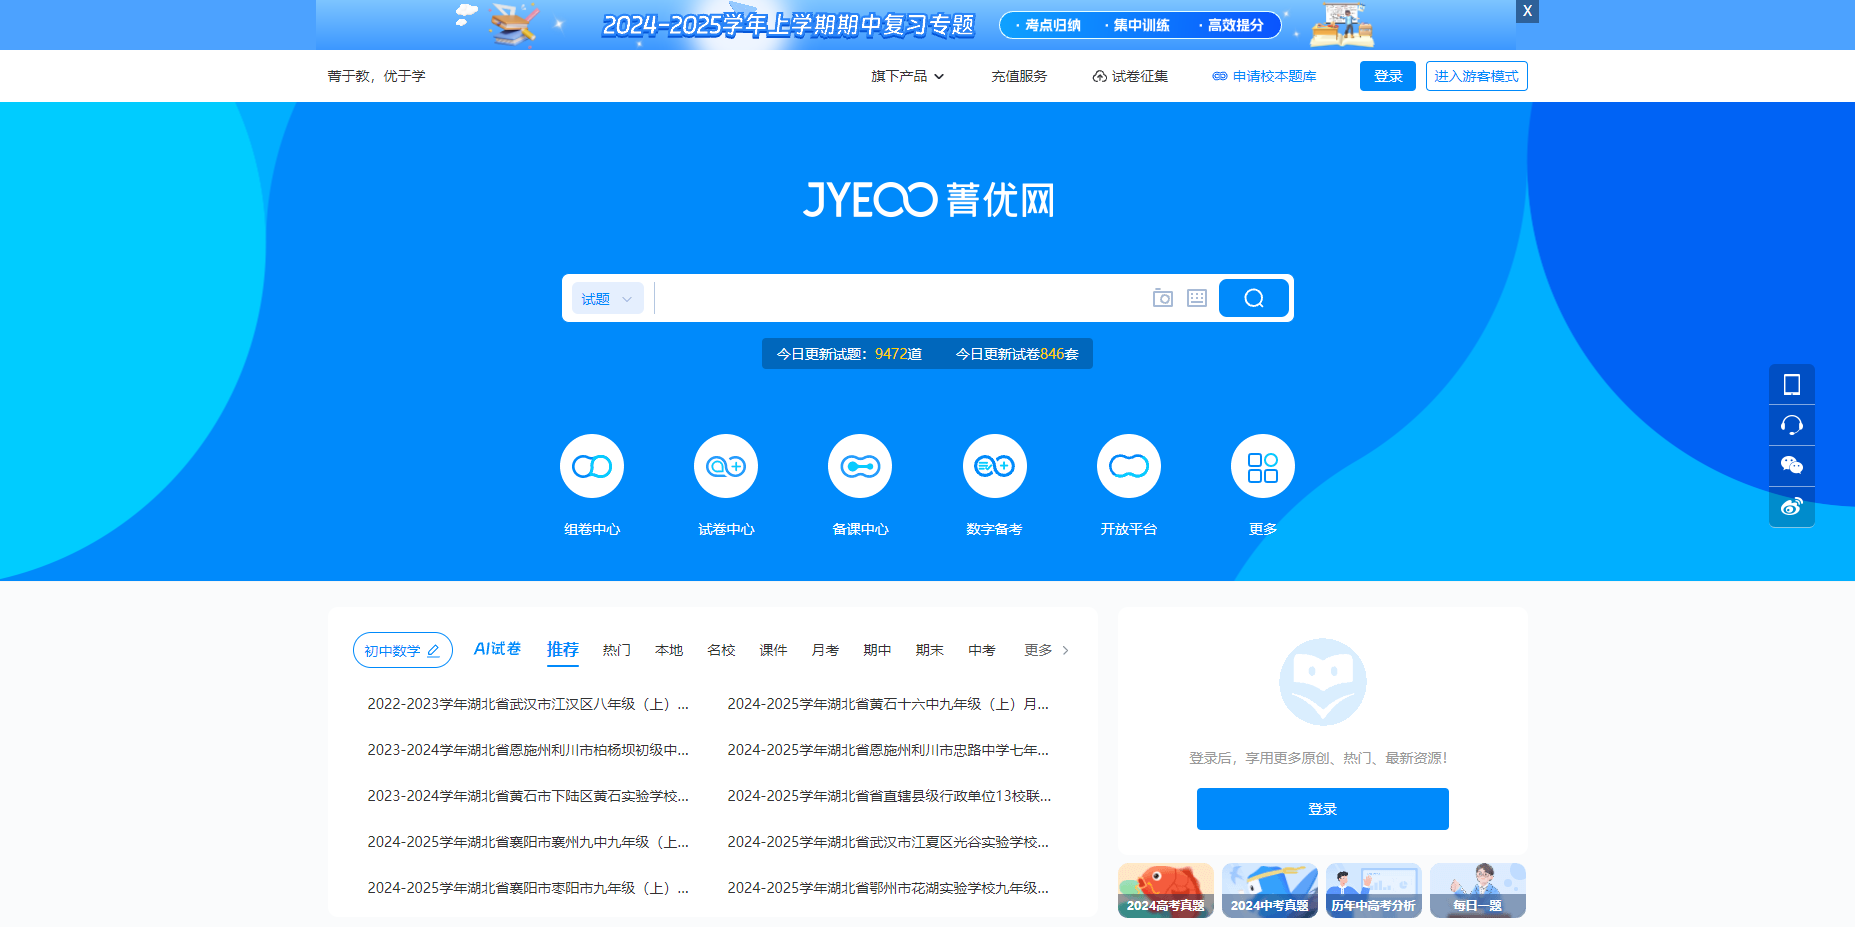Image resolution: width=1872 pixels, height=927 pixels.
Task: Change subject via 初中数学 selector
Action: (x=403, y=650)
